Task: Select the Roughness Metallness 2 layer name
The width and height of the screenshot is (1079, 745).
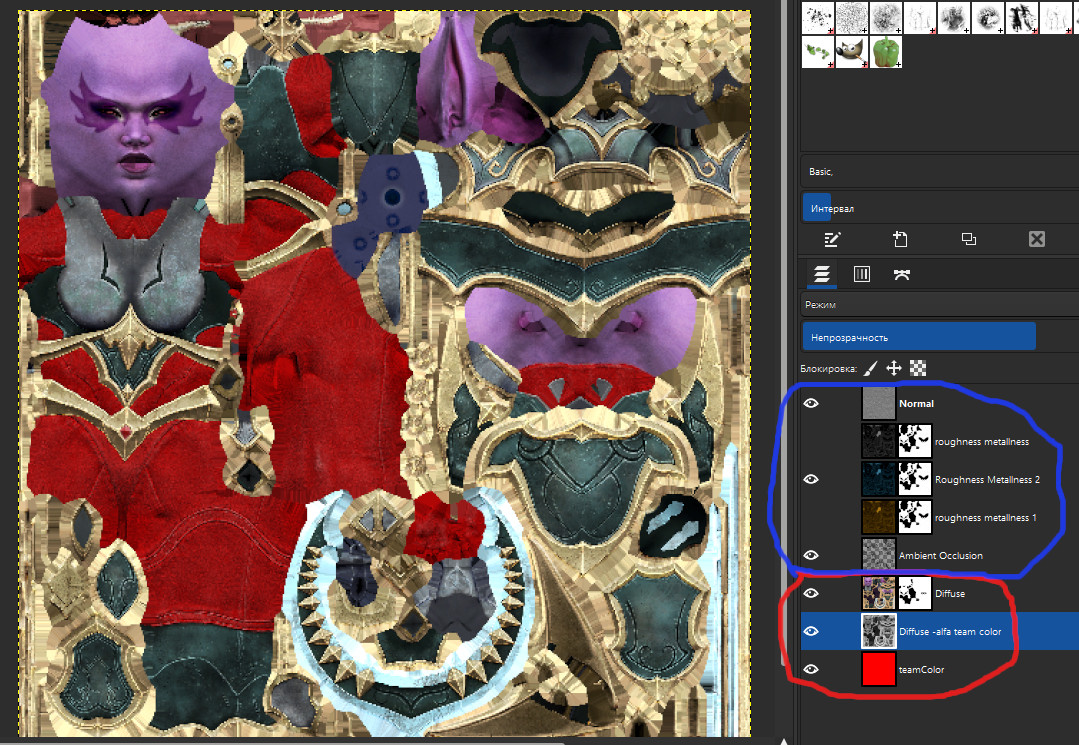Action: coord(987,479)
